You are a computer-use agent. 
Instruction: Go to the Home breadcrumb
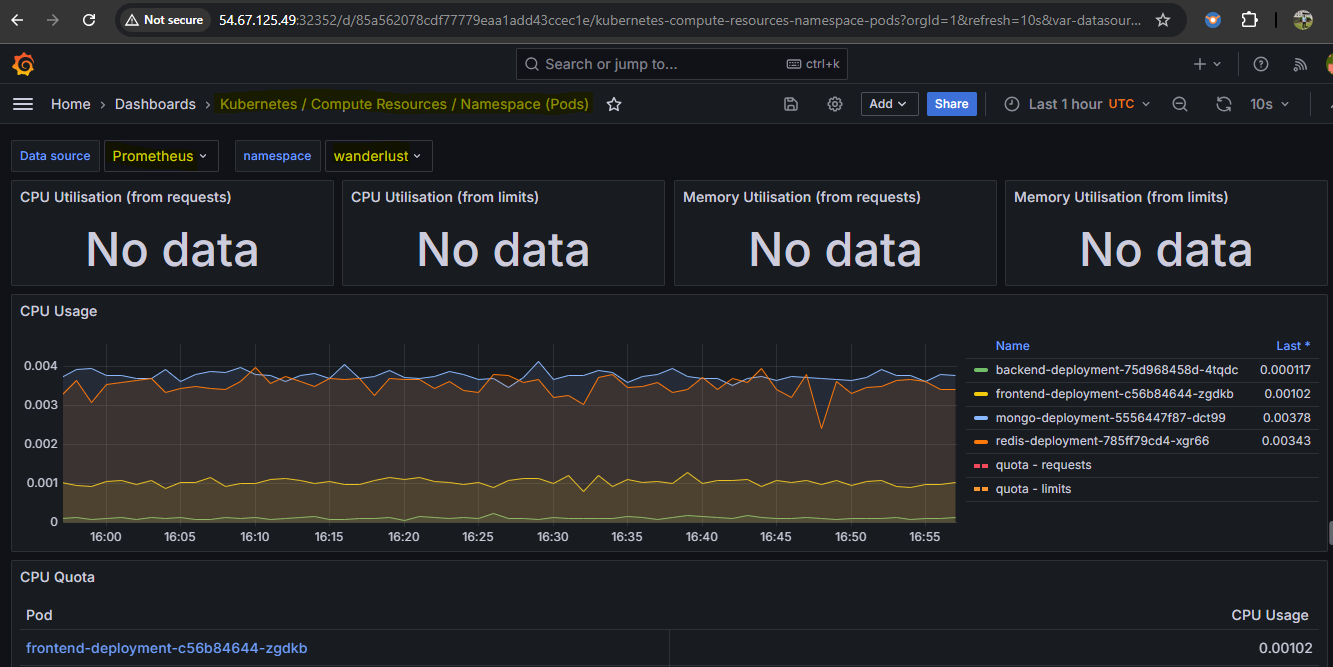[71, 104]
